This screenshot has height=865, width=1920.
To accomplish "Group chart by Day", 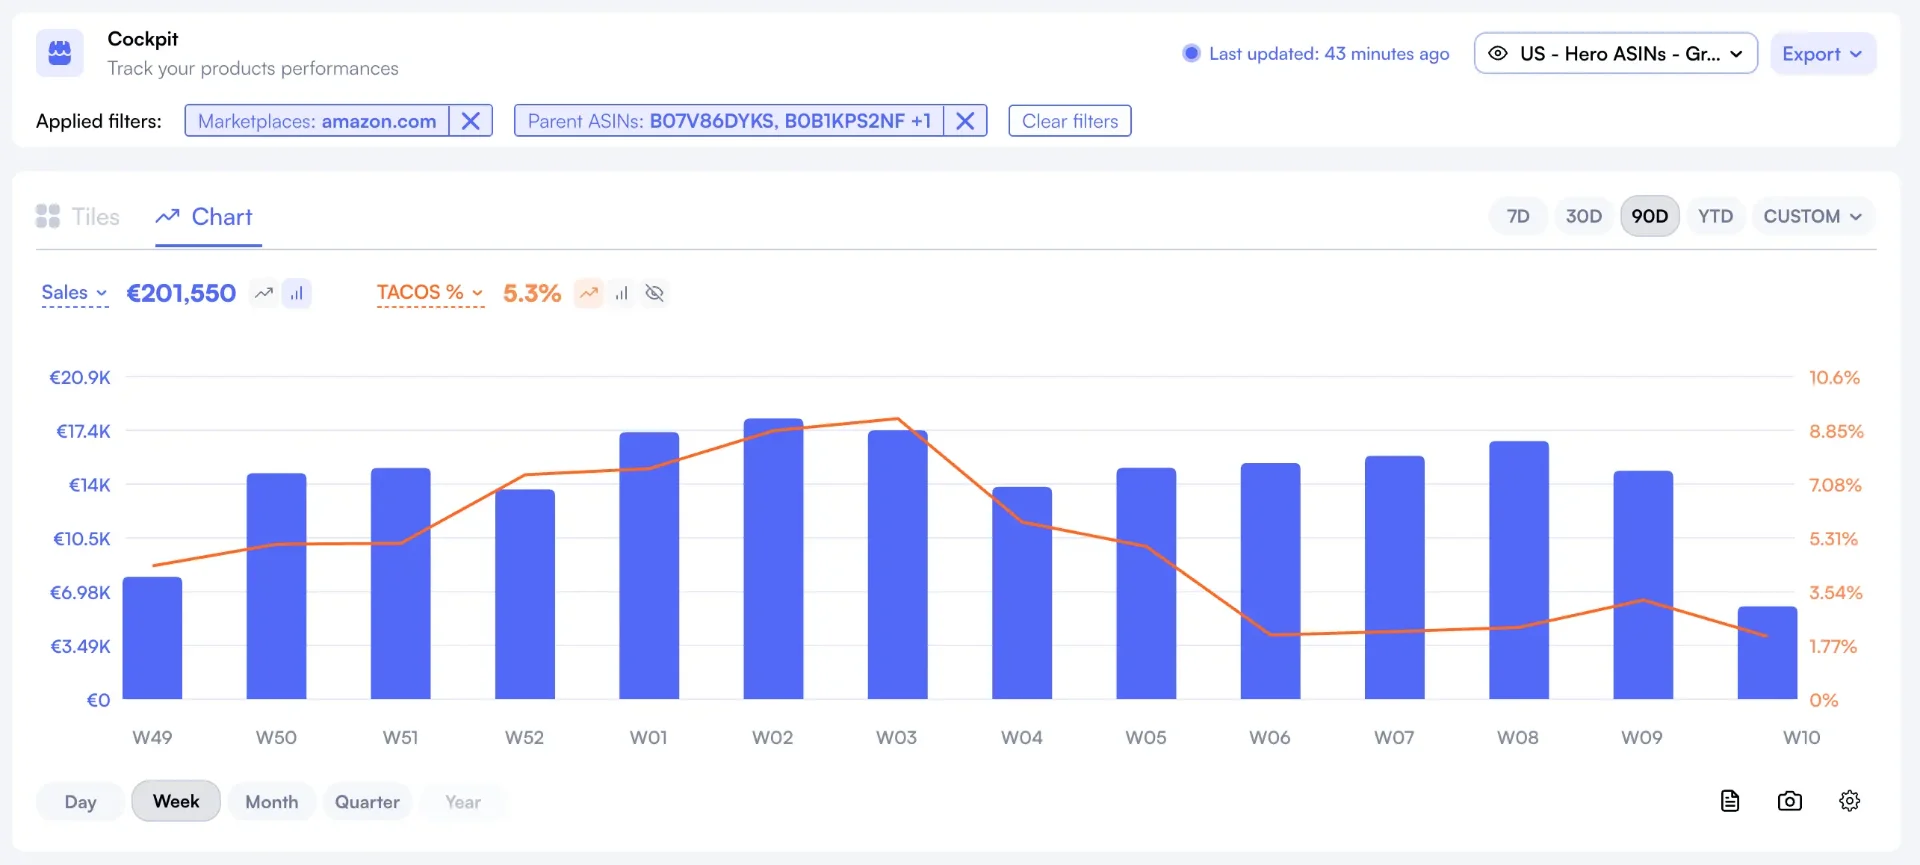I will pyautogui.click(x=80, y=802).
